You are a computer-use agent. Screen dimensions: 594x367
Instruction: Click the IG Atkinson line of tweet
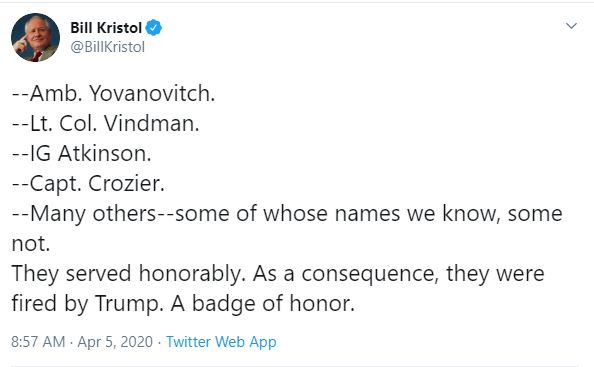[x=81, y=153]
